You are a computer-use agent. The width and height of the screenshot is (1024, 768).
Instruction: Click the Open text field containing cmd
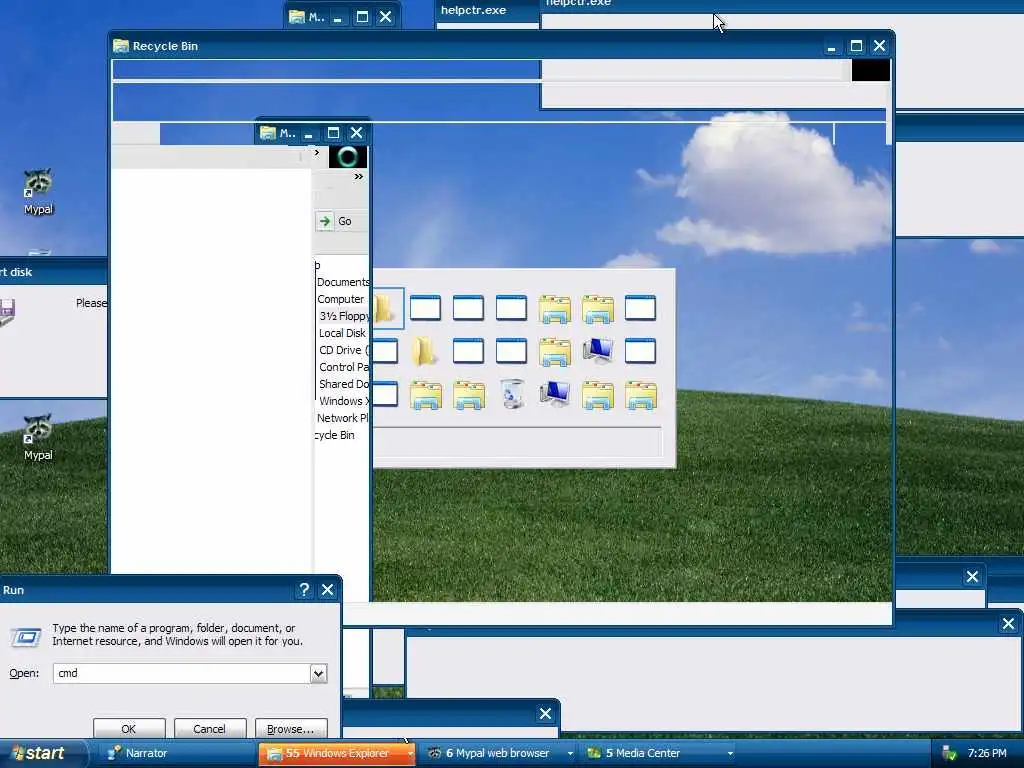coord(182,673)
